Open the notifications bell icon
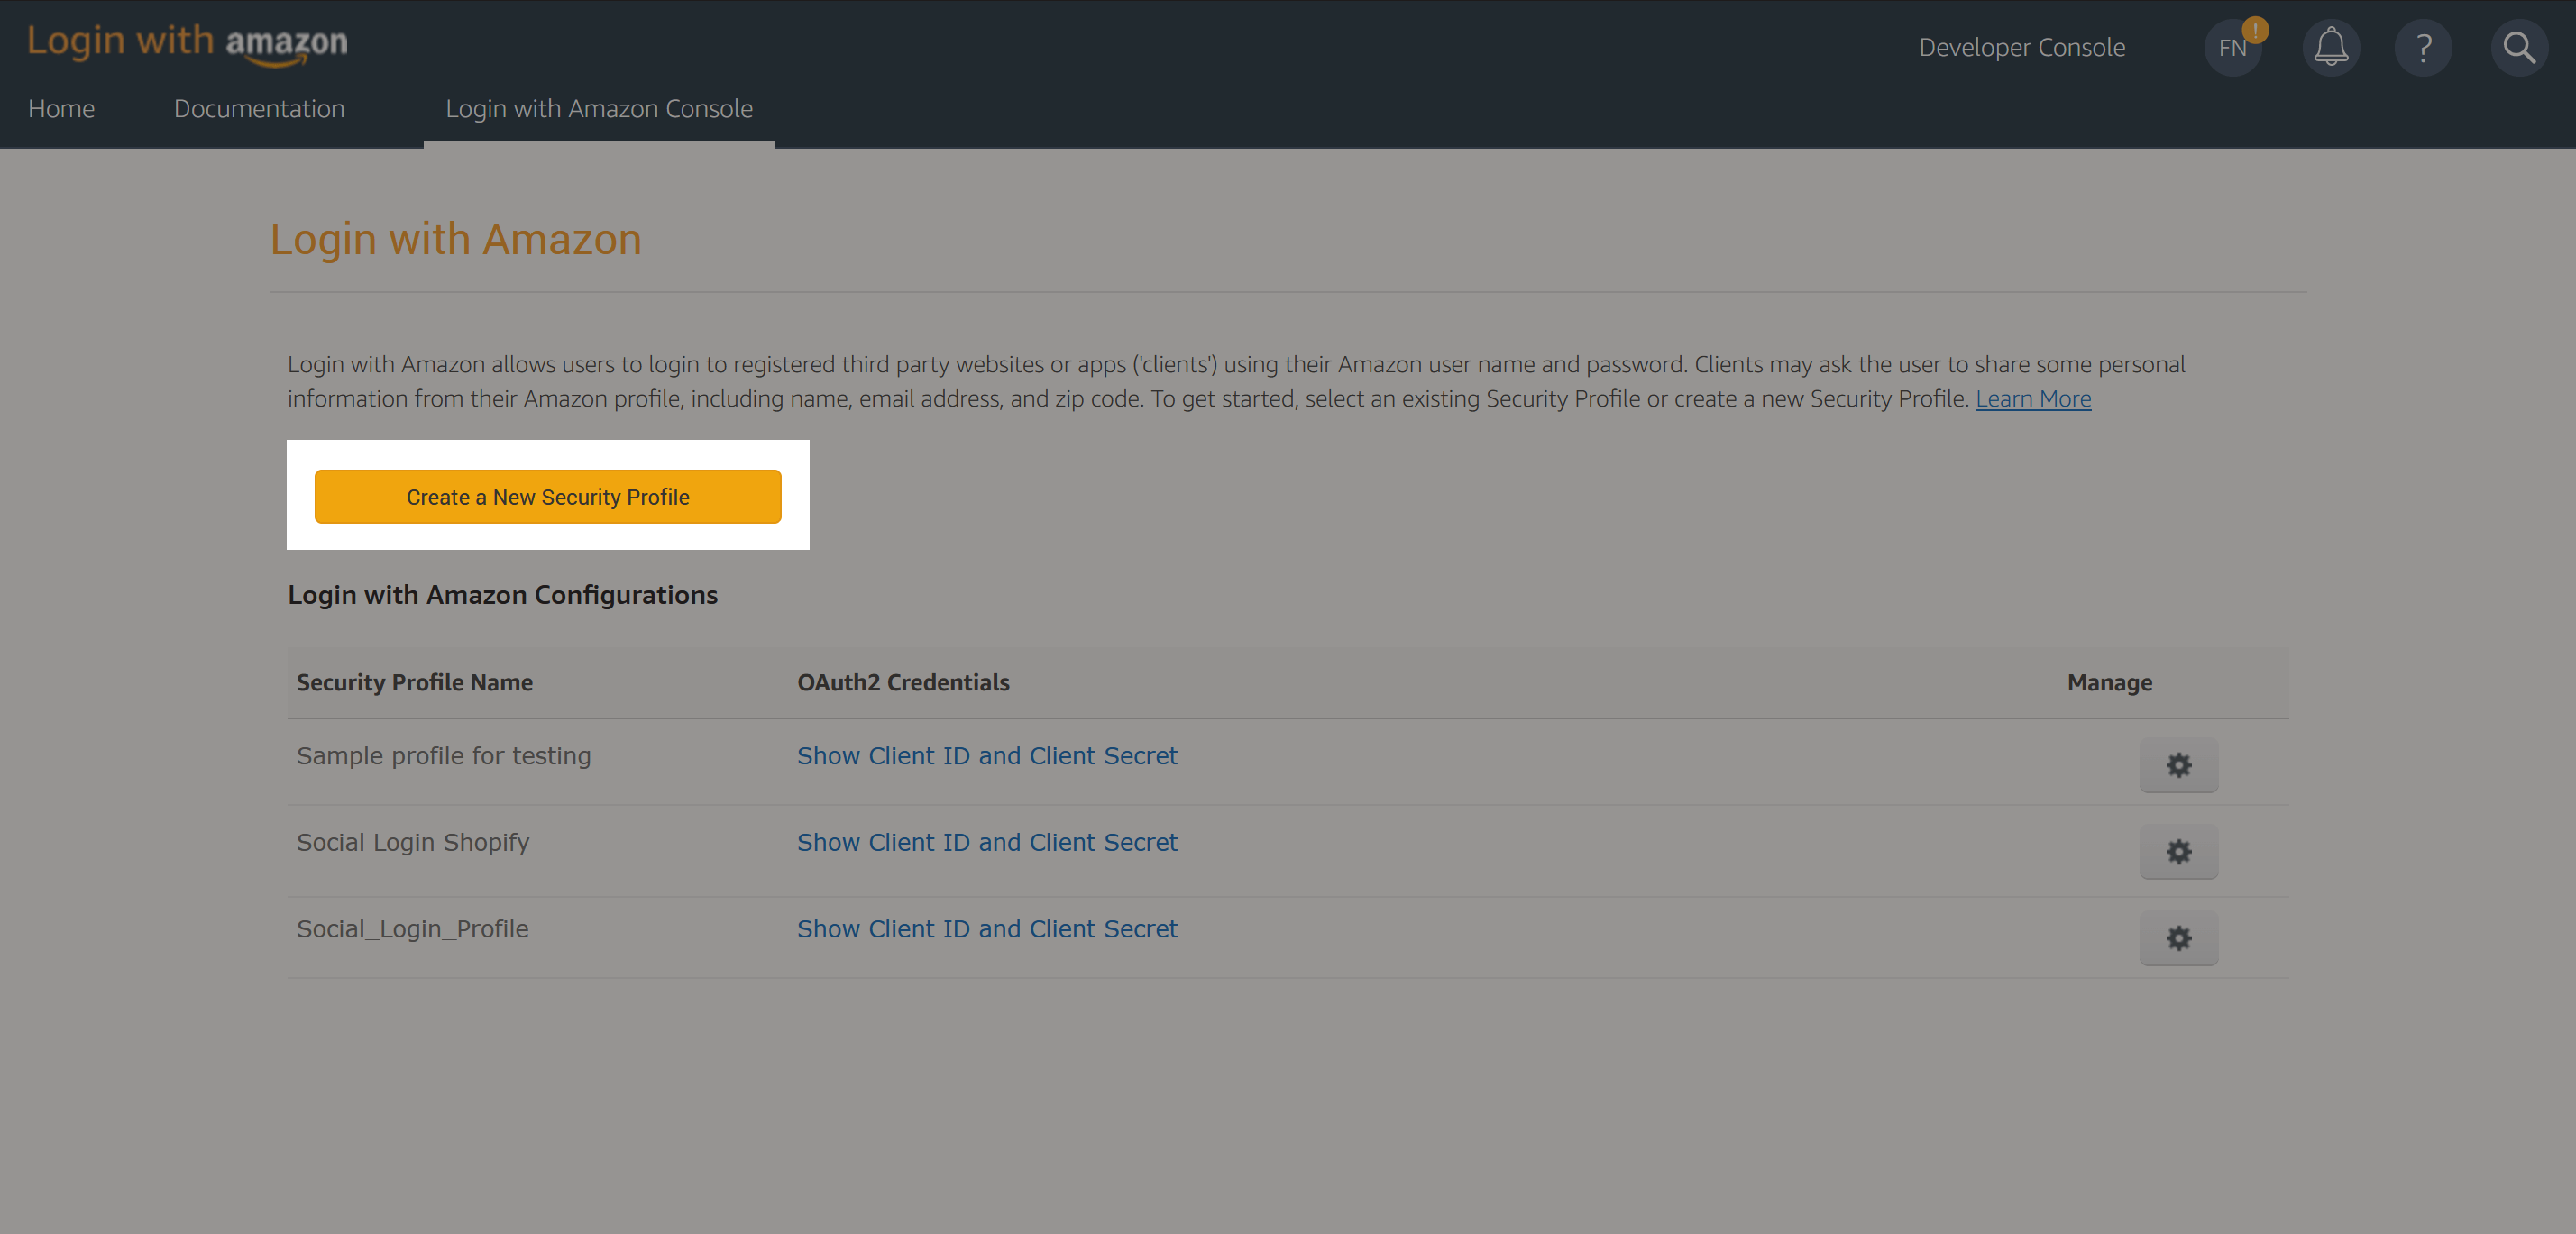The image size is (2576, 1234). coord(2331,48)
